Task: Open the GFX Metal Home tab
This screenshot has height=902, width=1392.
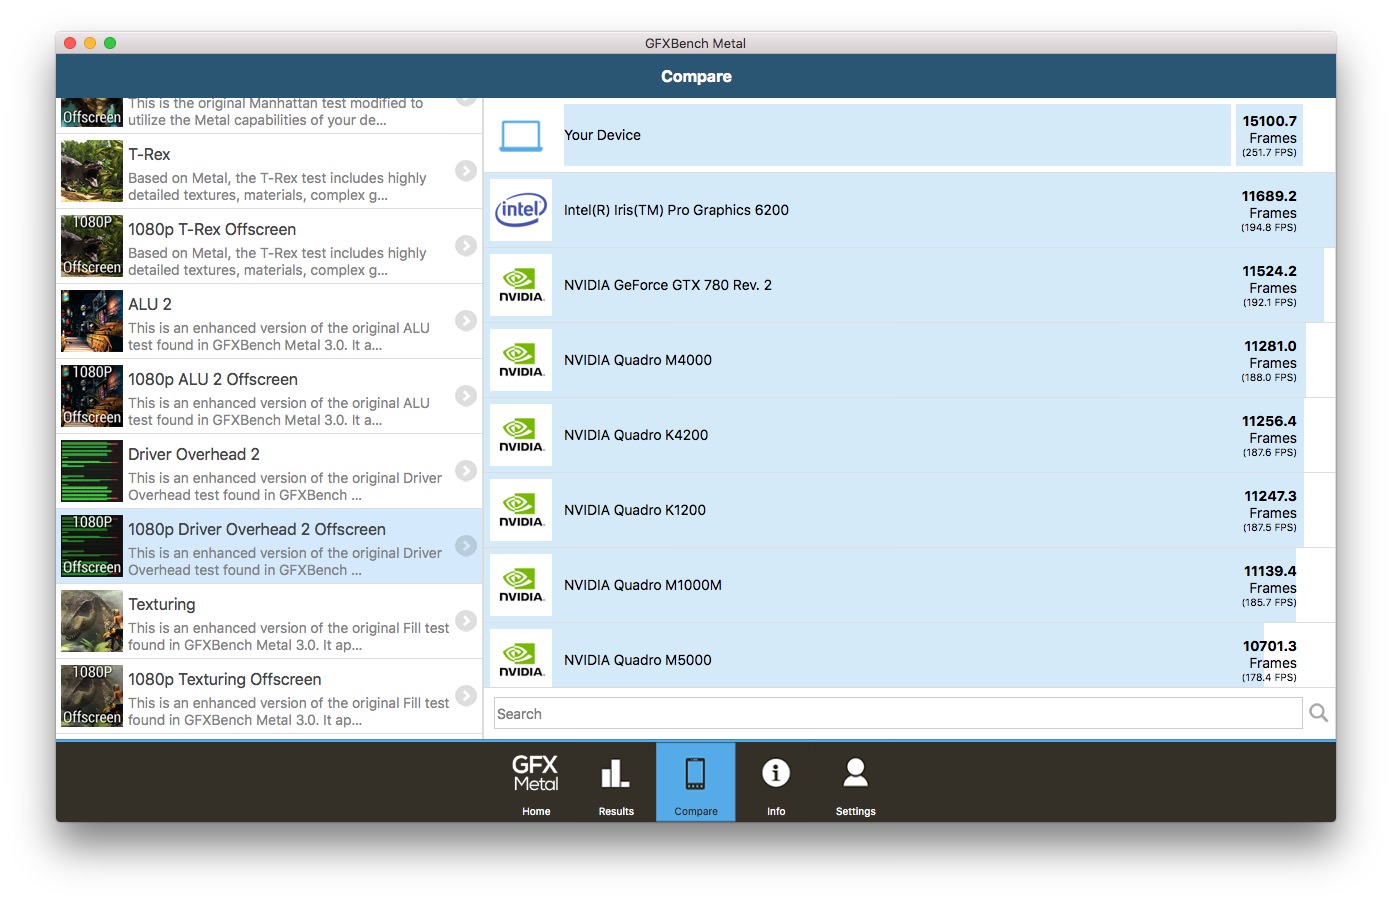Action: pos(536,782)
